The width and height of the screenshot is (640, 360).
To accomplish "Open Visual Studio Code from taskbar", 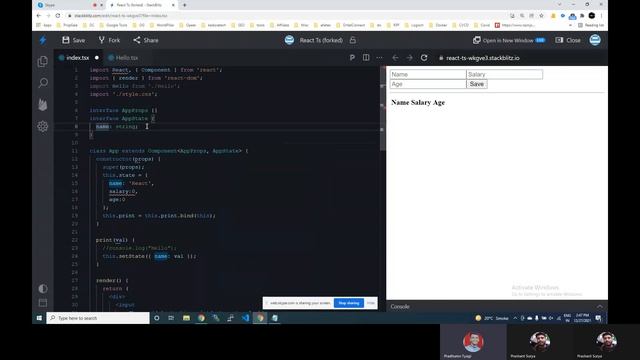I will coord(245,318).
